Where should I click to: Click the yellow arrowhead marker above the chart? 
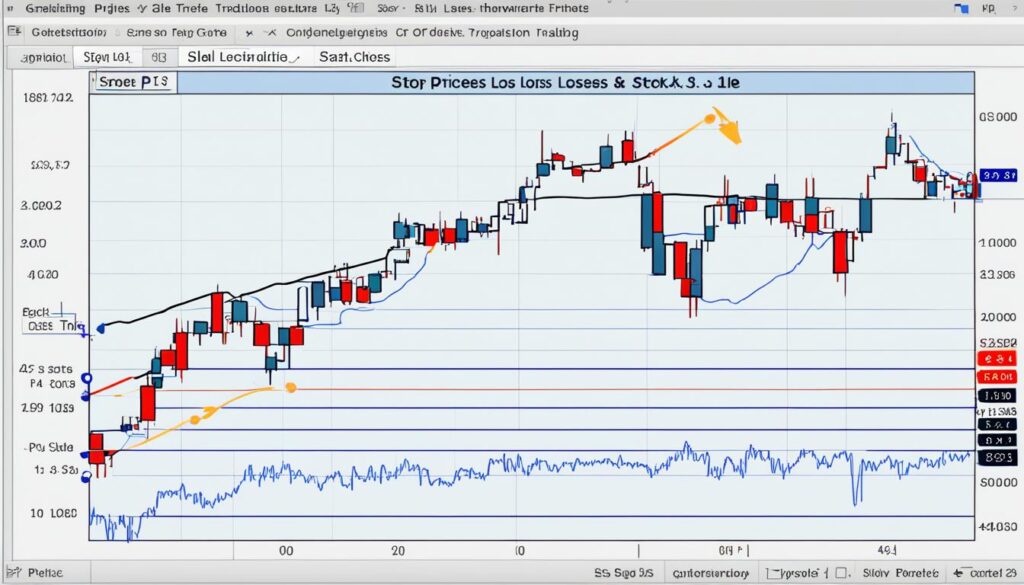coord(729,127)
